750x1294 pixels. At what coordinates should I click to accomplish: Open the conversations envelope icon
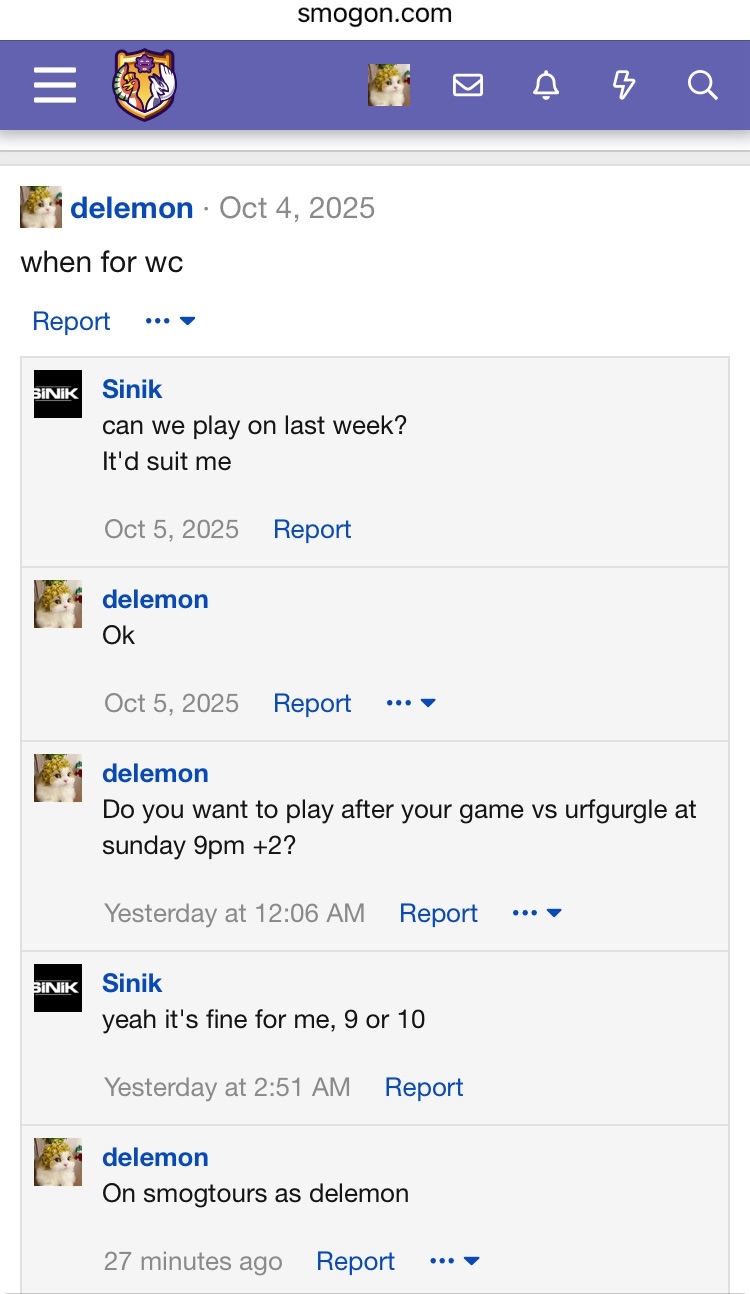pyautogui.click(x=468, y=86)
